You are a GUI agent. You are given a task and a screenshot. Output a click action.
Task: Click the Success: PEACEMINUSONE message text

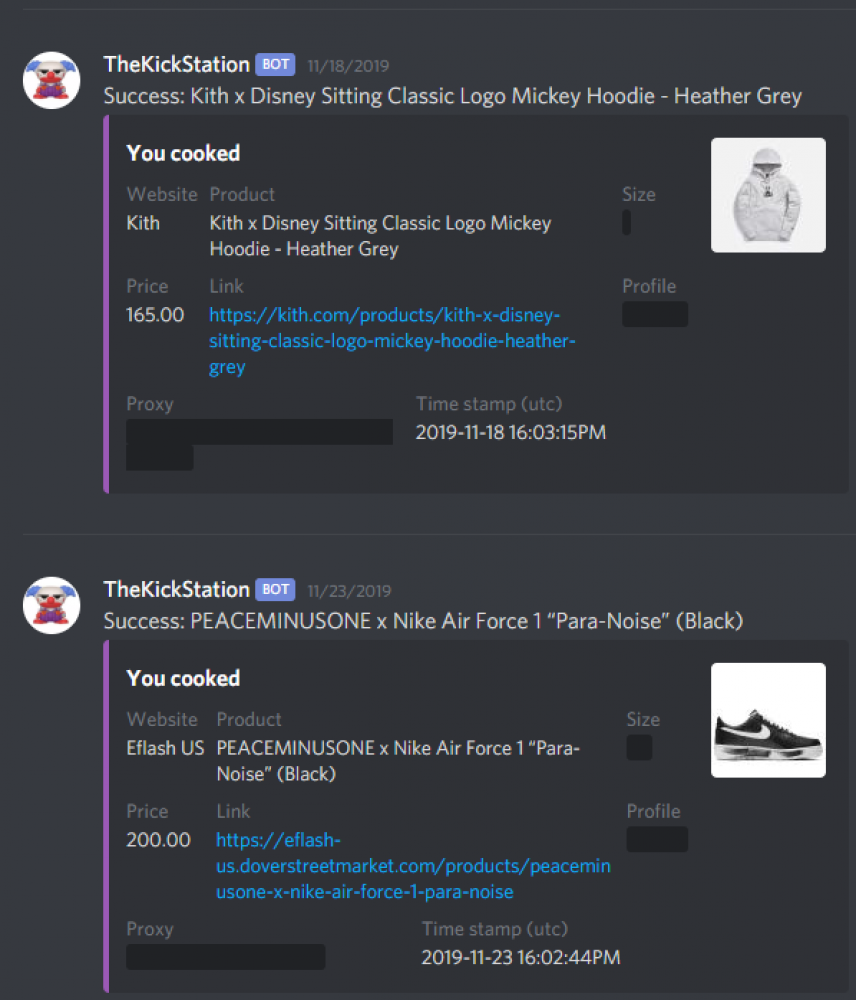coord(424,621)
